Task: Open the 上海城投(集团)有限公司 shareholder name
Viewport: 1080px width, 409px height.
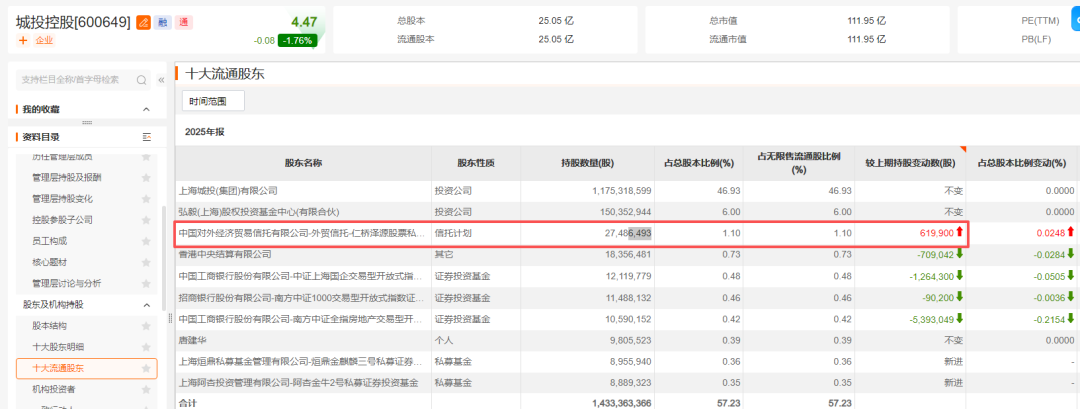Action: (x=227, y=190)
